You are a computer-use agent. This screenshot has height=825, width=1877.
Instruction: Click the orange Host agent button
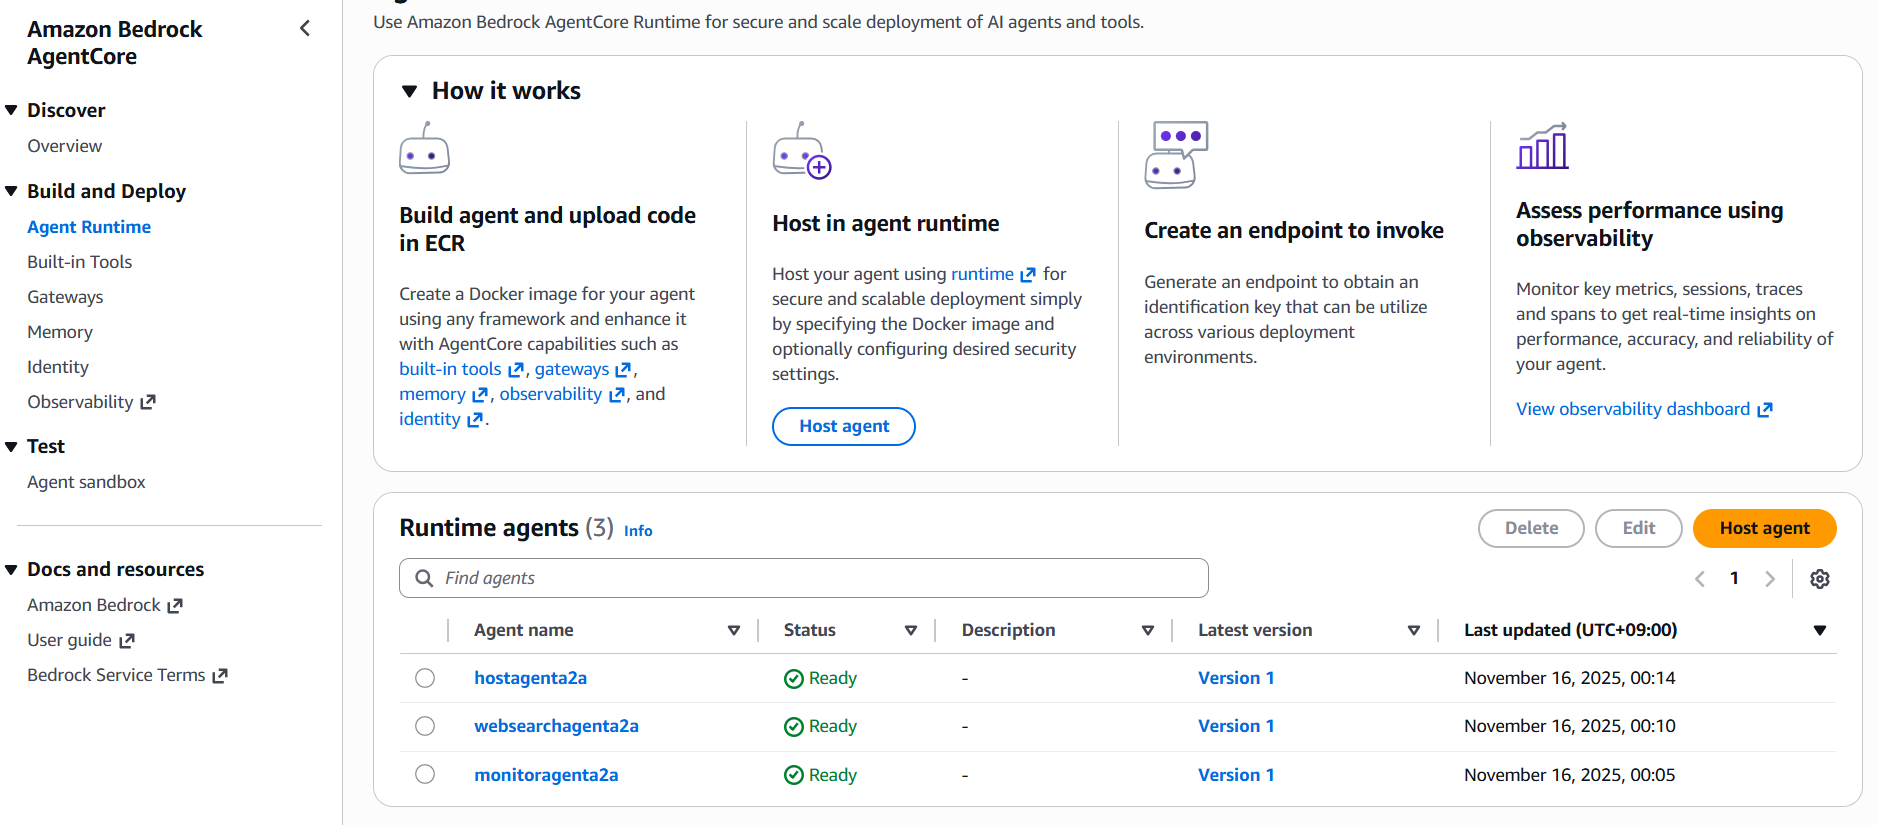point(1764,528)
